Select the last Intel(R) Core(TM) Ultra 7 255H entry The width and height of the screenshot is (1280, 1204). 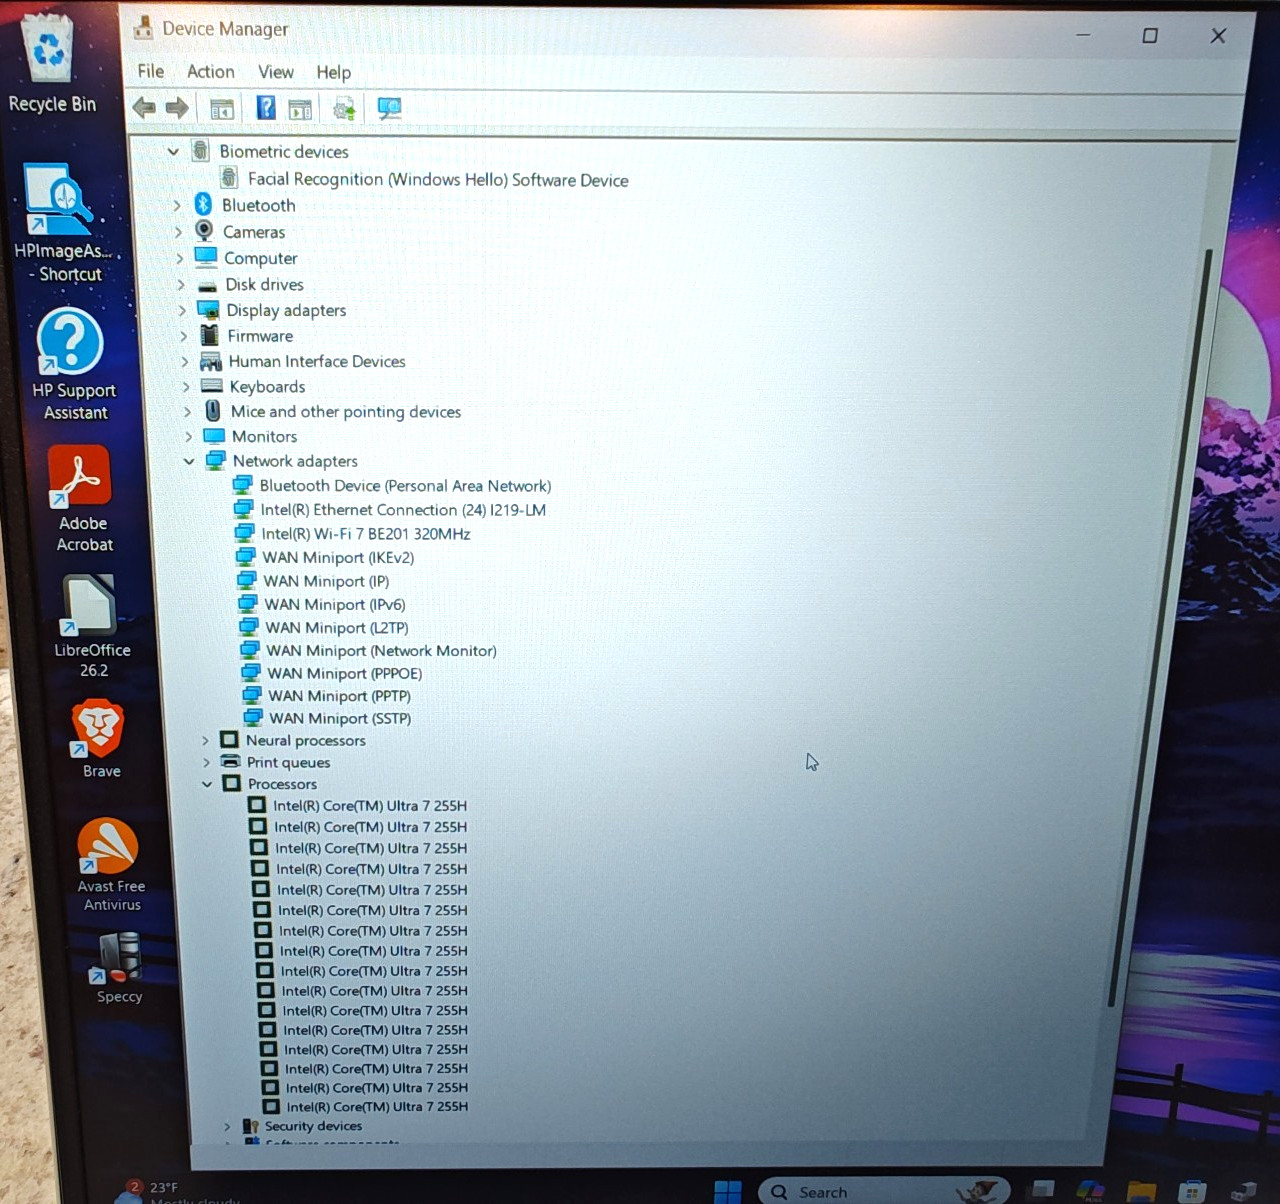[x=377, y=1106]
